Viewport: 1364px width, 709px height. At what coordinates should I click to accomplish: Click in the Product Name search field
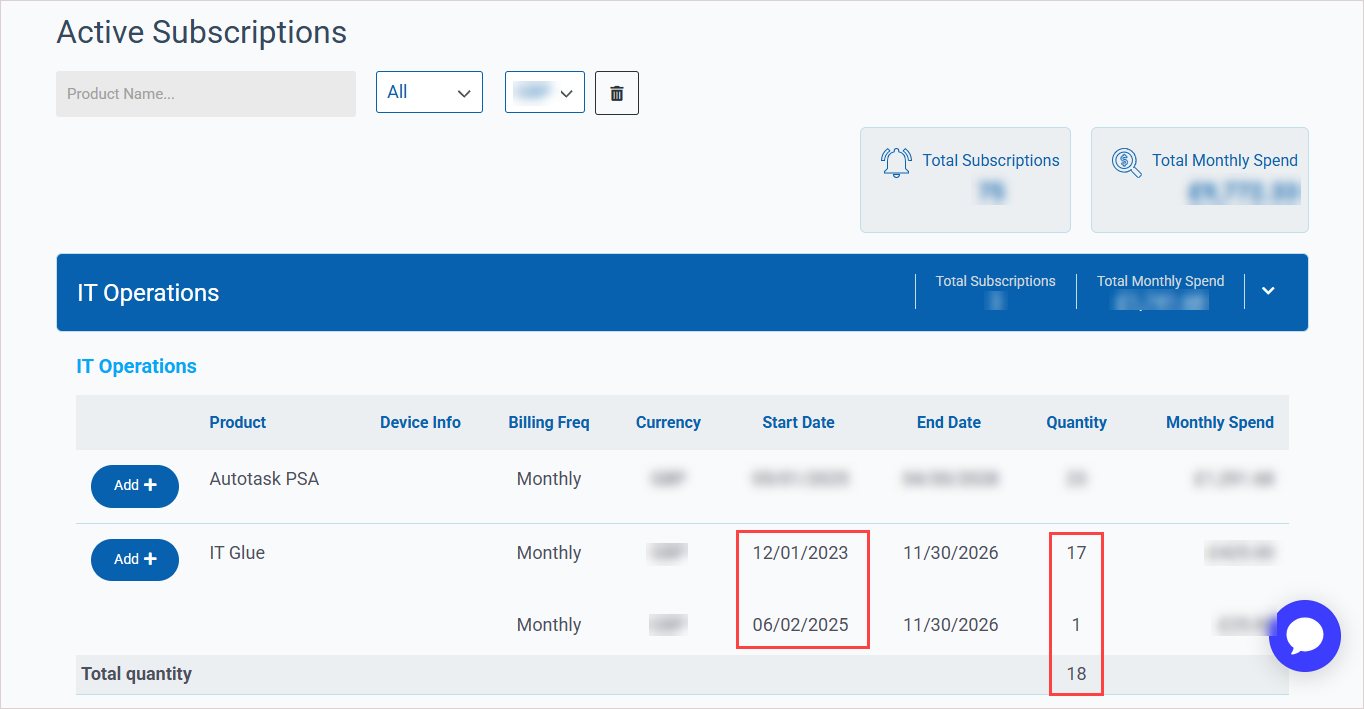coord(206,94)
